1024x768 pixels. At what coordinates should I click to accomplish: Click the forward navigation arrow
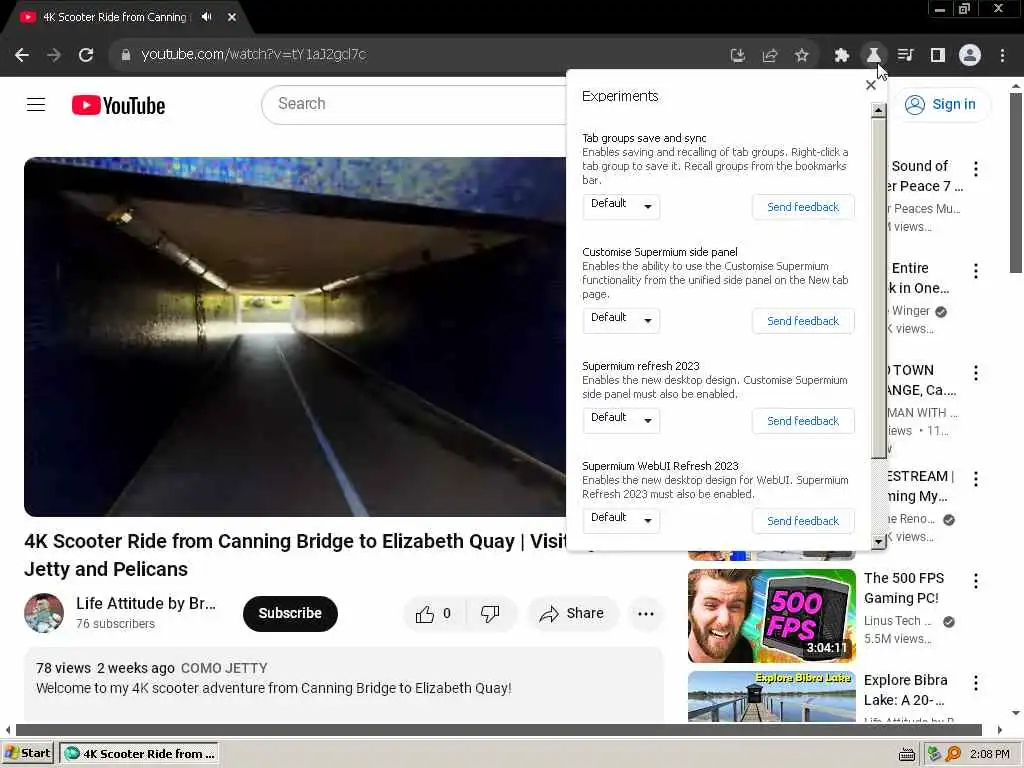tap(54, 55)
